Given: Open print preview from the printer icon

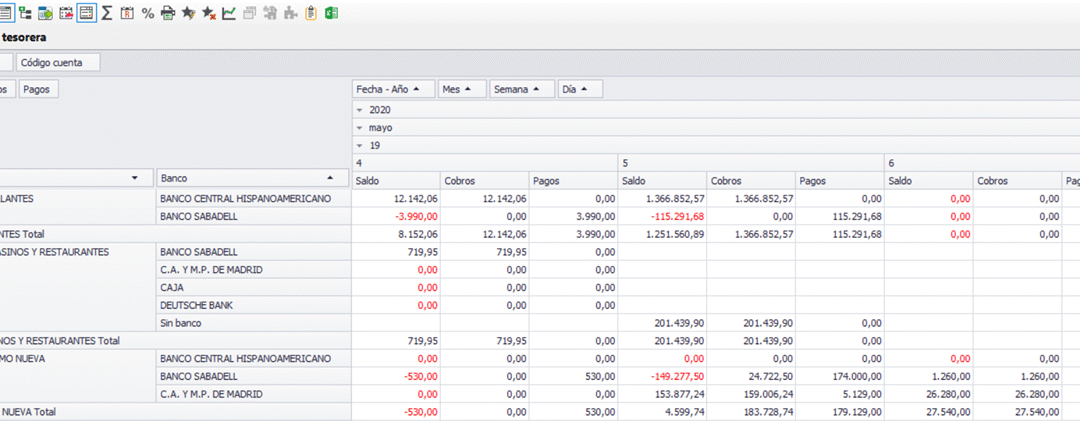Looking at the screenshot, I should pos(168,13).
